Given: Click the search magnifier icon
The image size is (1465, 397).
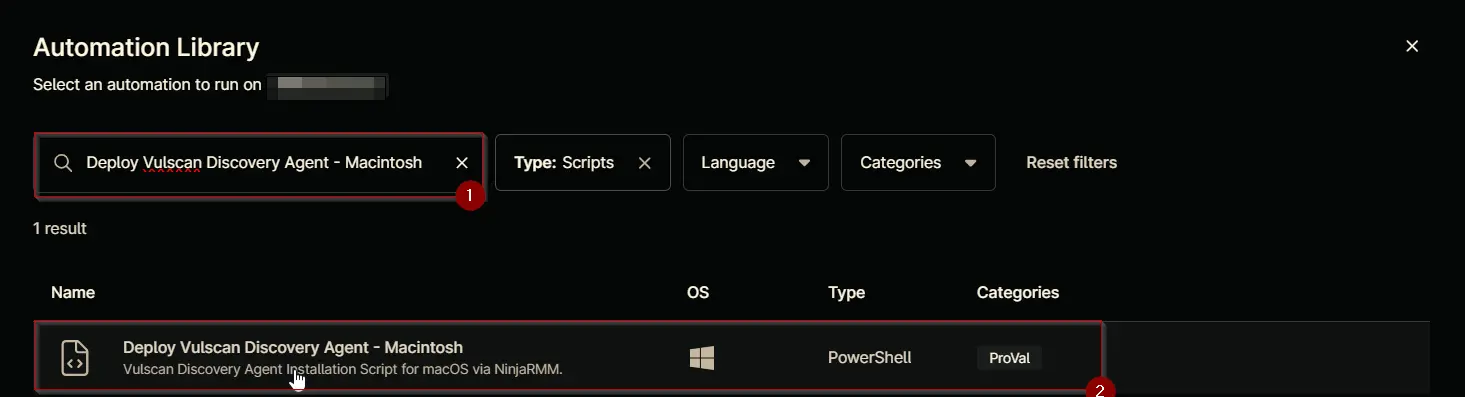Looking at the screenshot, I should [63, 163].
